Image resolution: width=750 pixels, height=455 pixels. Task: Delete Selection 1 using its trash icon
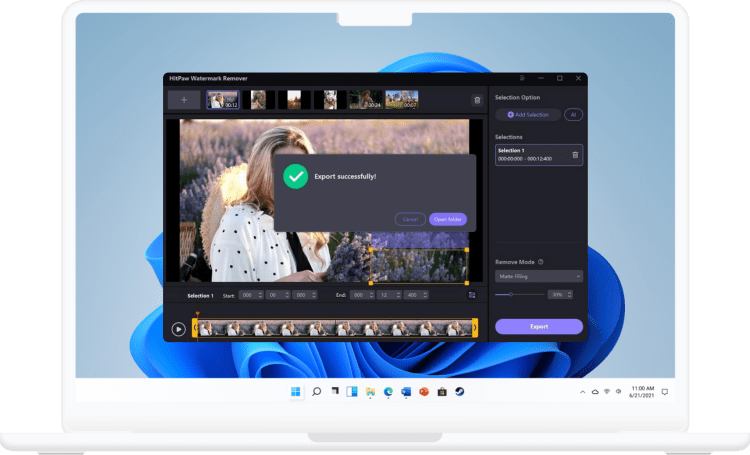574,154
